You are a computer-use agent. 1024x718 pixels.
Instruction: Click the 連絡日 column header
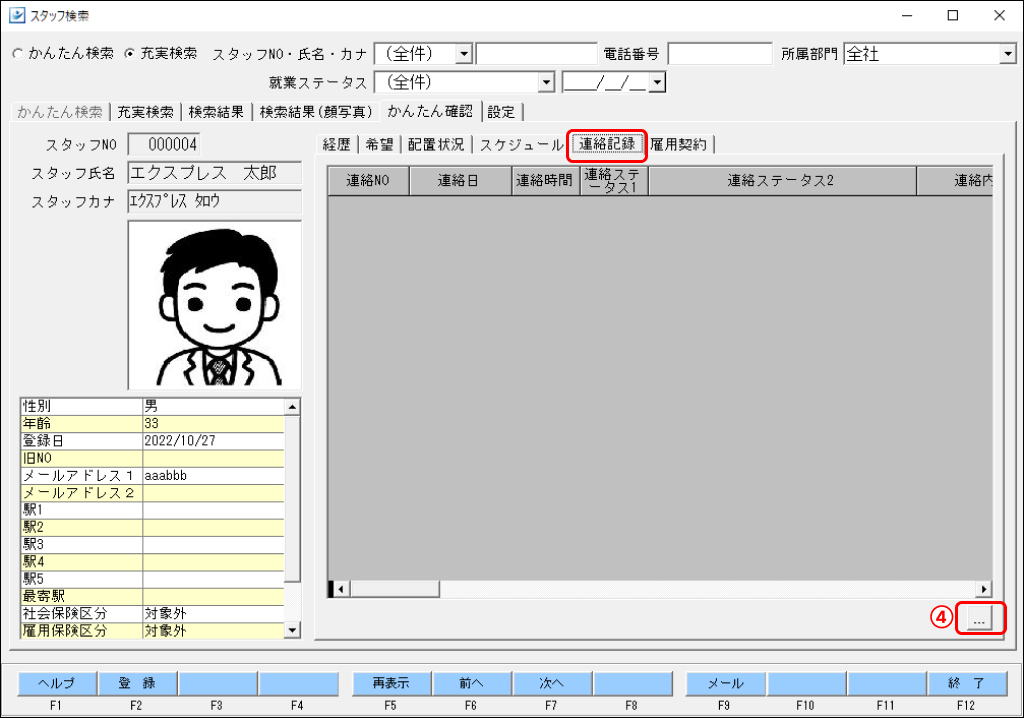click(x=460, y=181)
